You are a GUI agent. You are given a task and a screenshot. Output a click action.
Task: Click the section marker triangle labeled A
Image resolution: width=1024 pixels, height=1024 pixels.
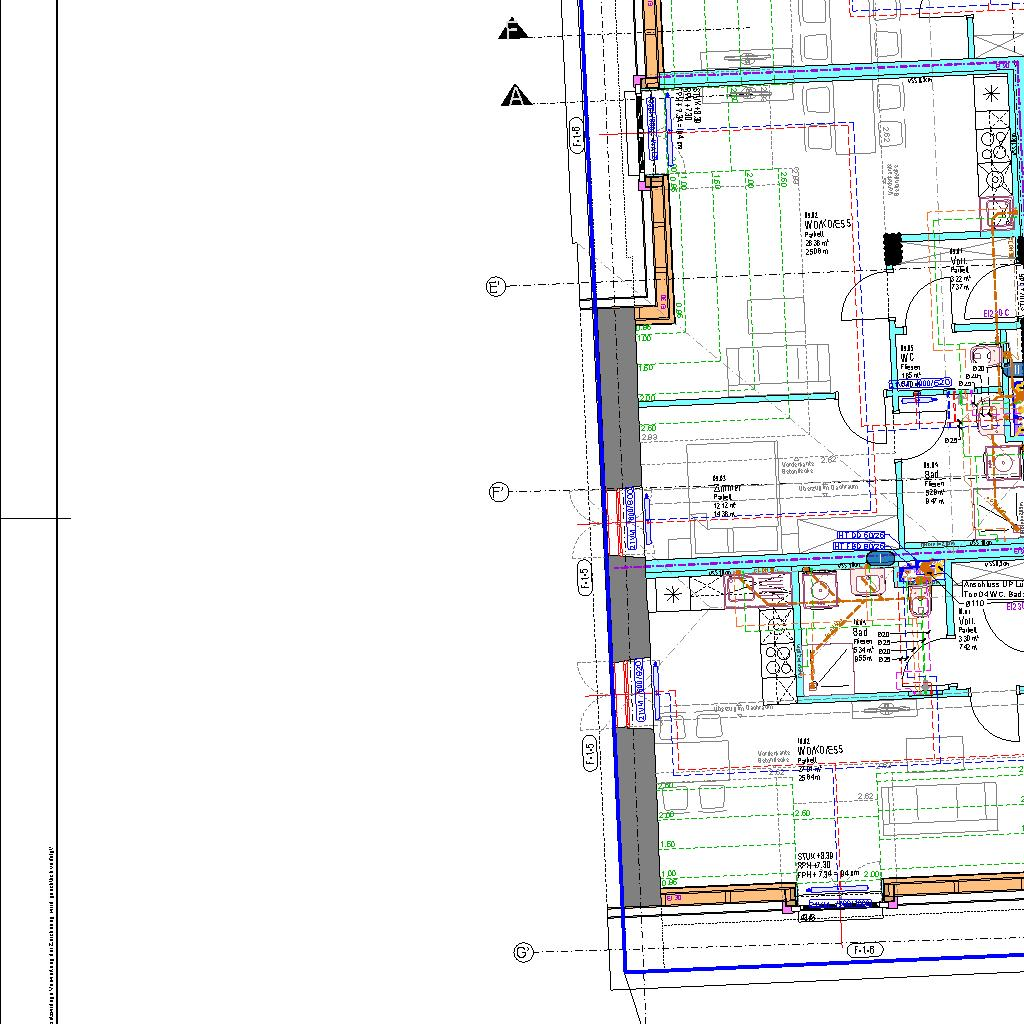(515, 96)
